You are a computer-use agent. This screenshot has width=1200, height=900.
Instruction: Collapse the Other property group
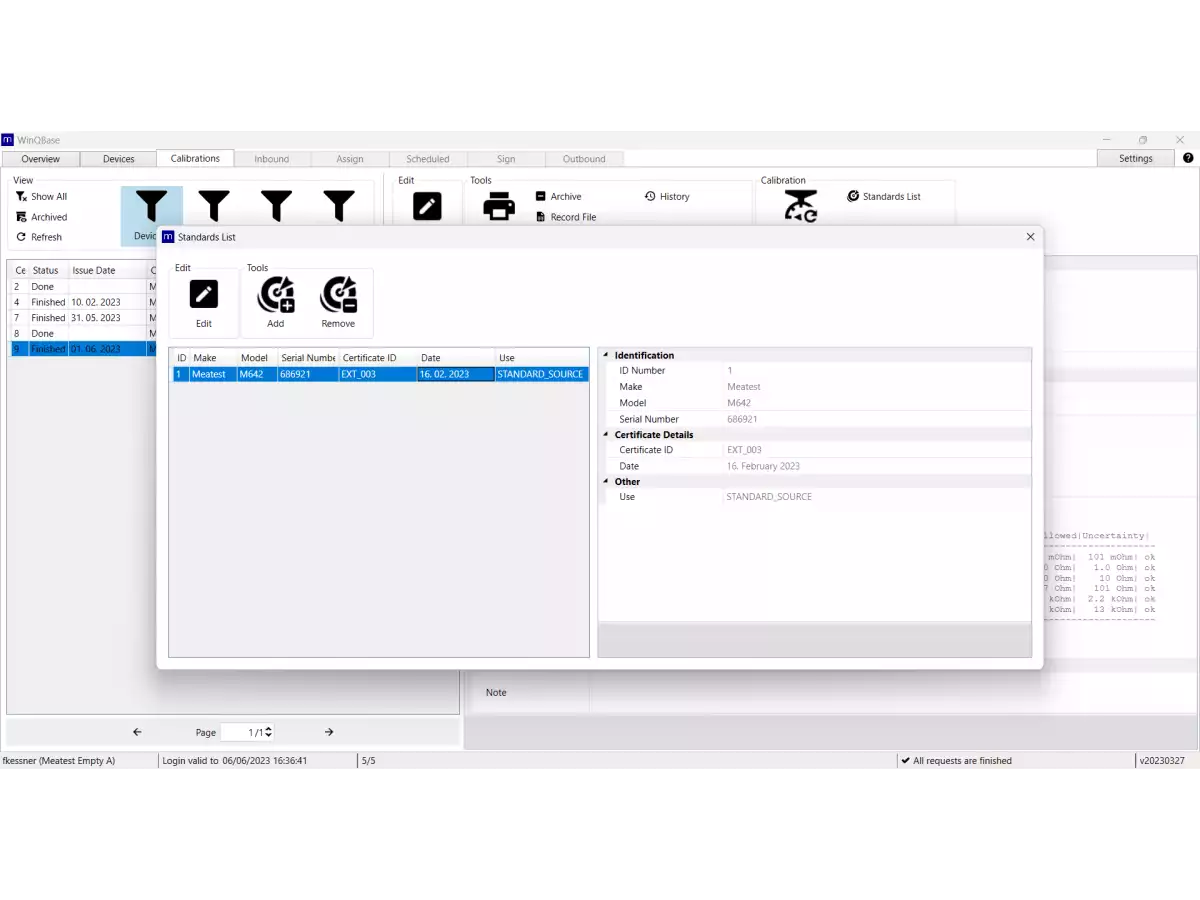(x=605, y=482)
